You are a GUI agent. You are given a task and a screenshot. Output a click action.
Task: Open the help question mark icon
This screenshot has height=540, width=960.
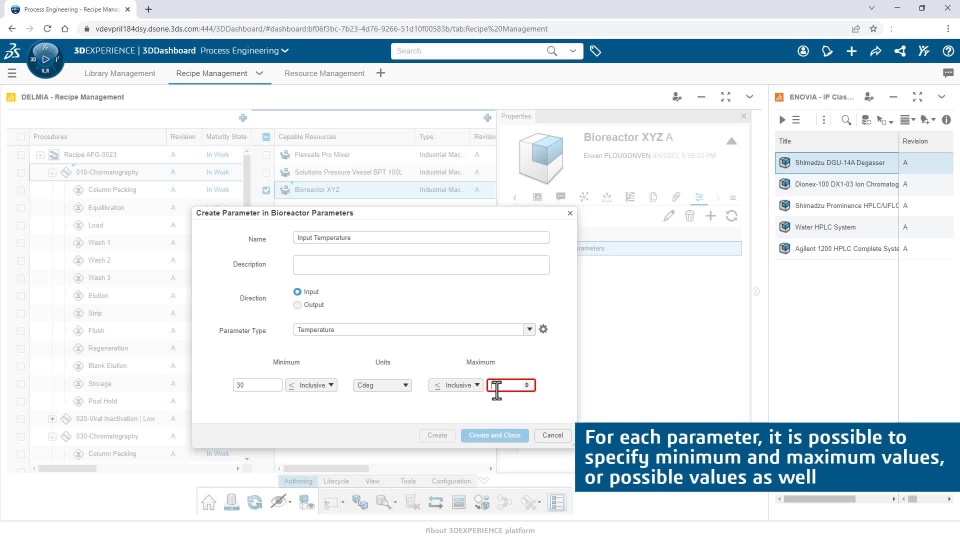948,51
